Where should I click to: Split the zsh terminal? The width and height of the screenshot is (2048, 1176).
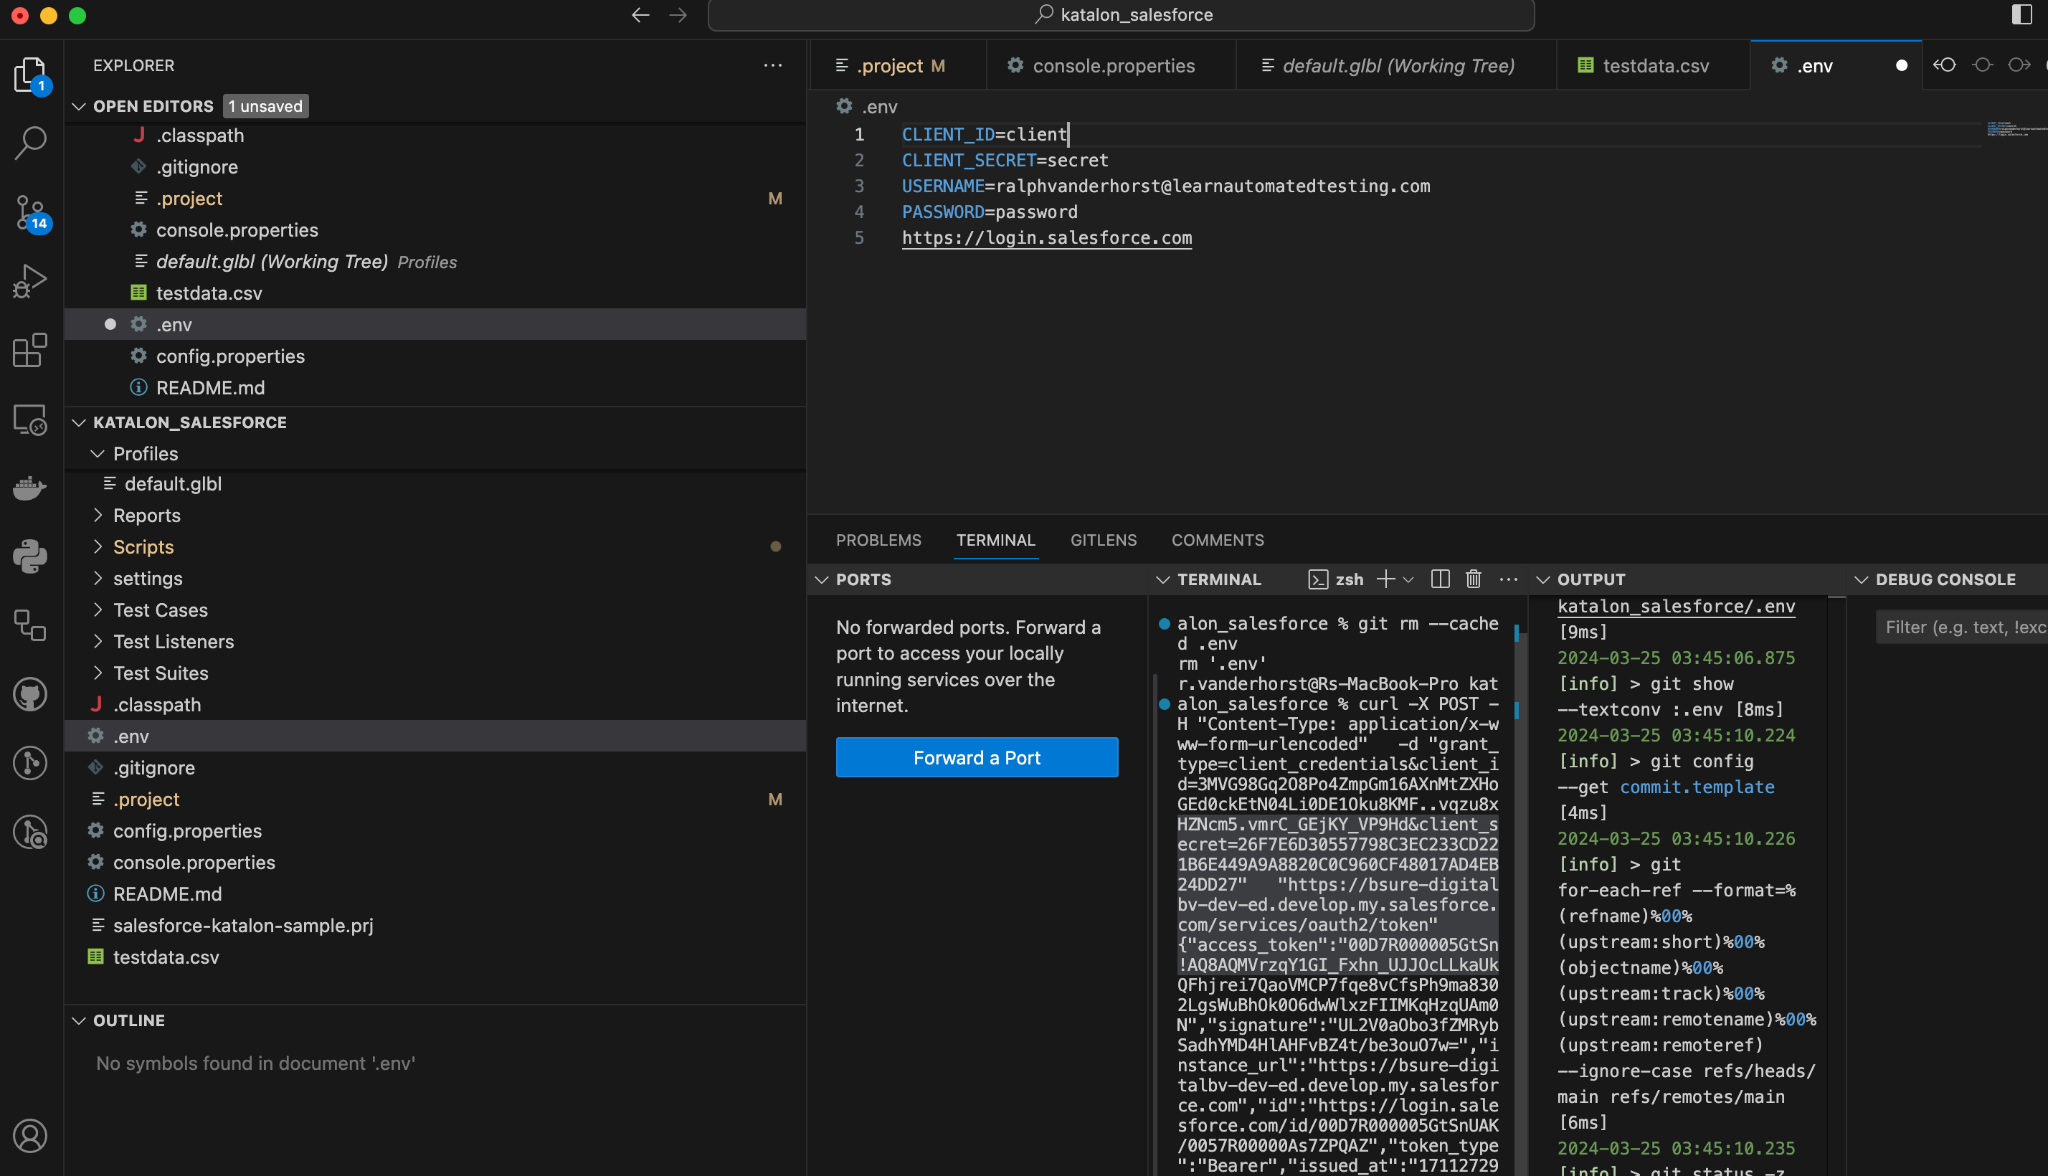(x=1440, y=579)
